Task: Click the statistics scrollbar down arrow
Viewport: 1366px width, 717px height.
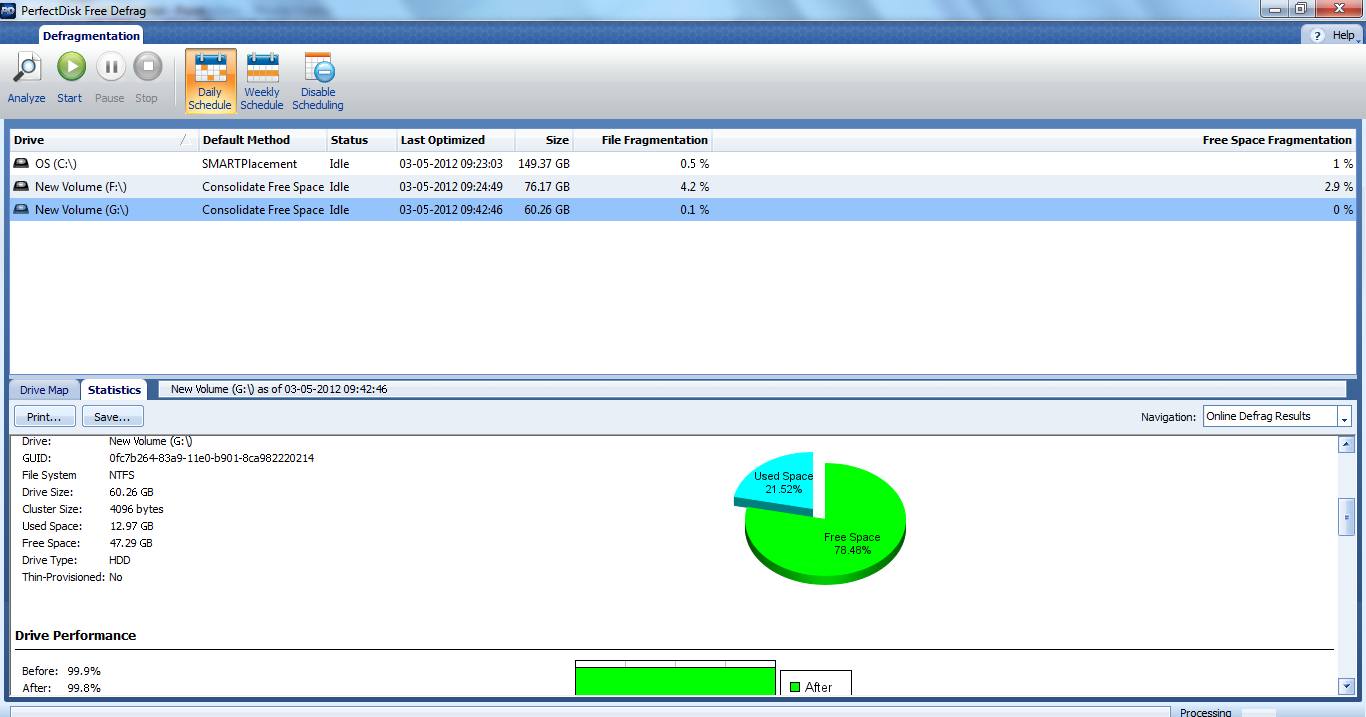Action: [x=1346, y=686]
